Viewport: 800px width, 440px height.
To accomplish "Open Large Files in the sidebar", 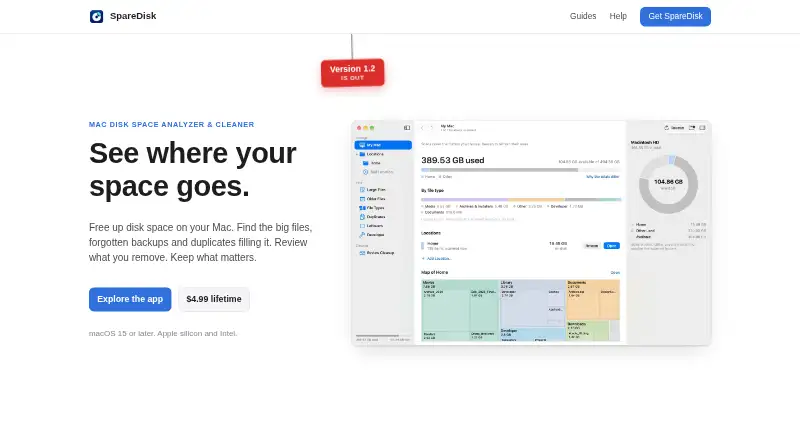I will coord(373,190).
